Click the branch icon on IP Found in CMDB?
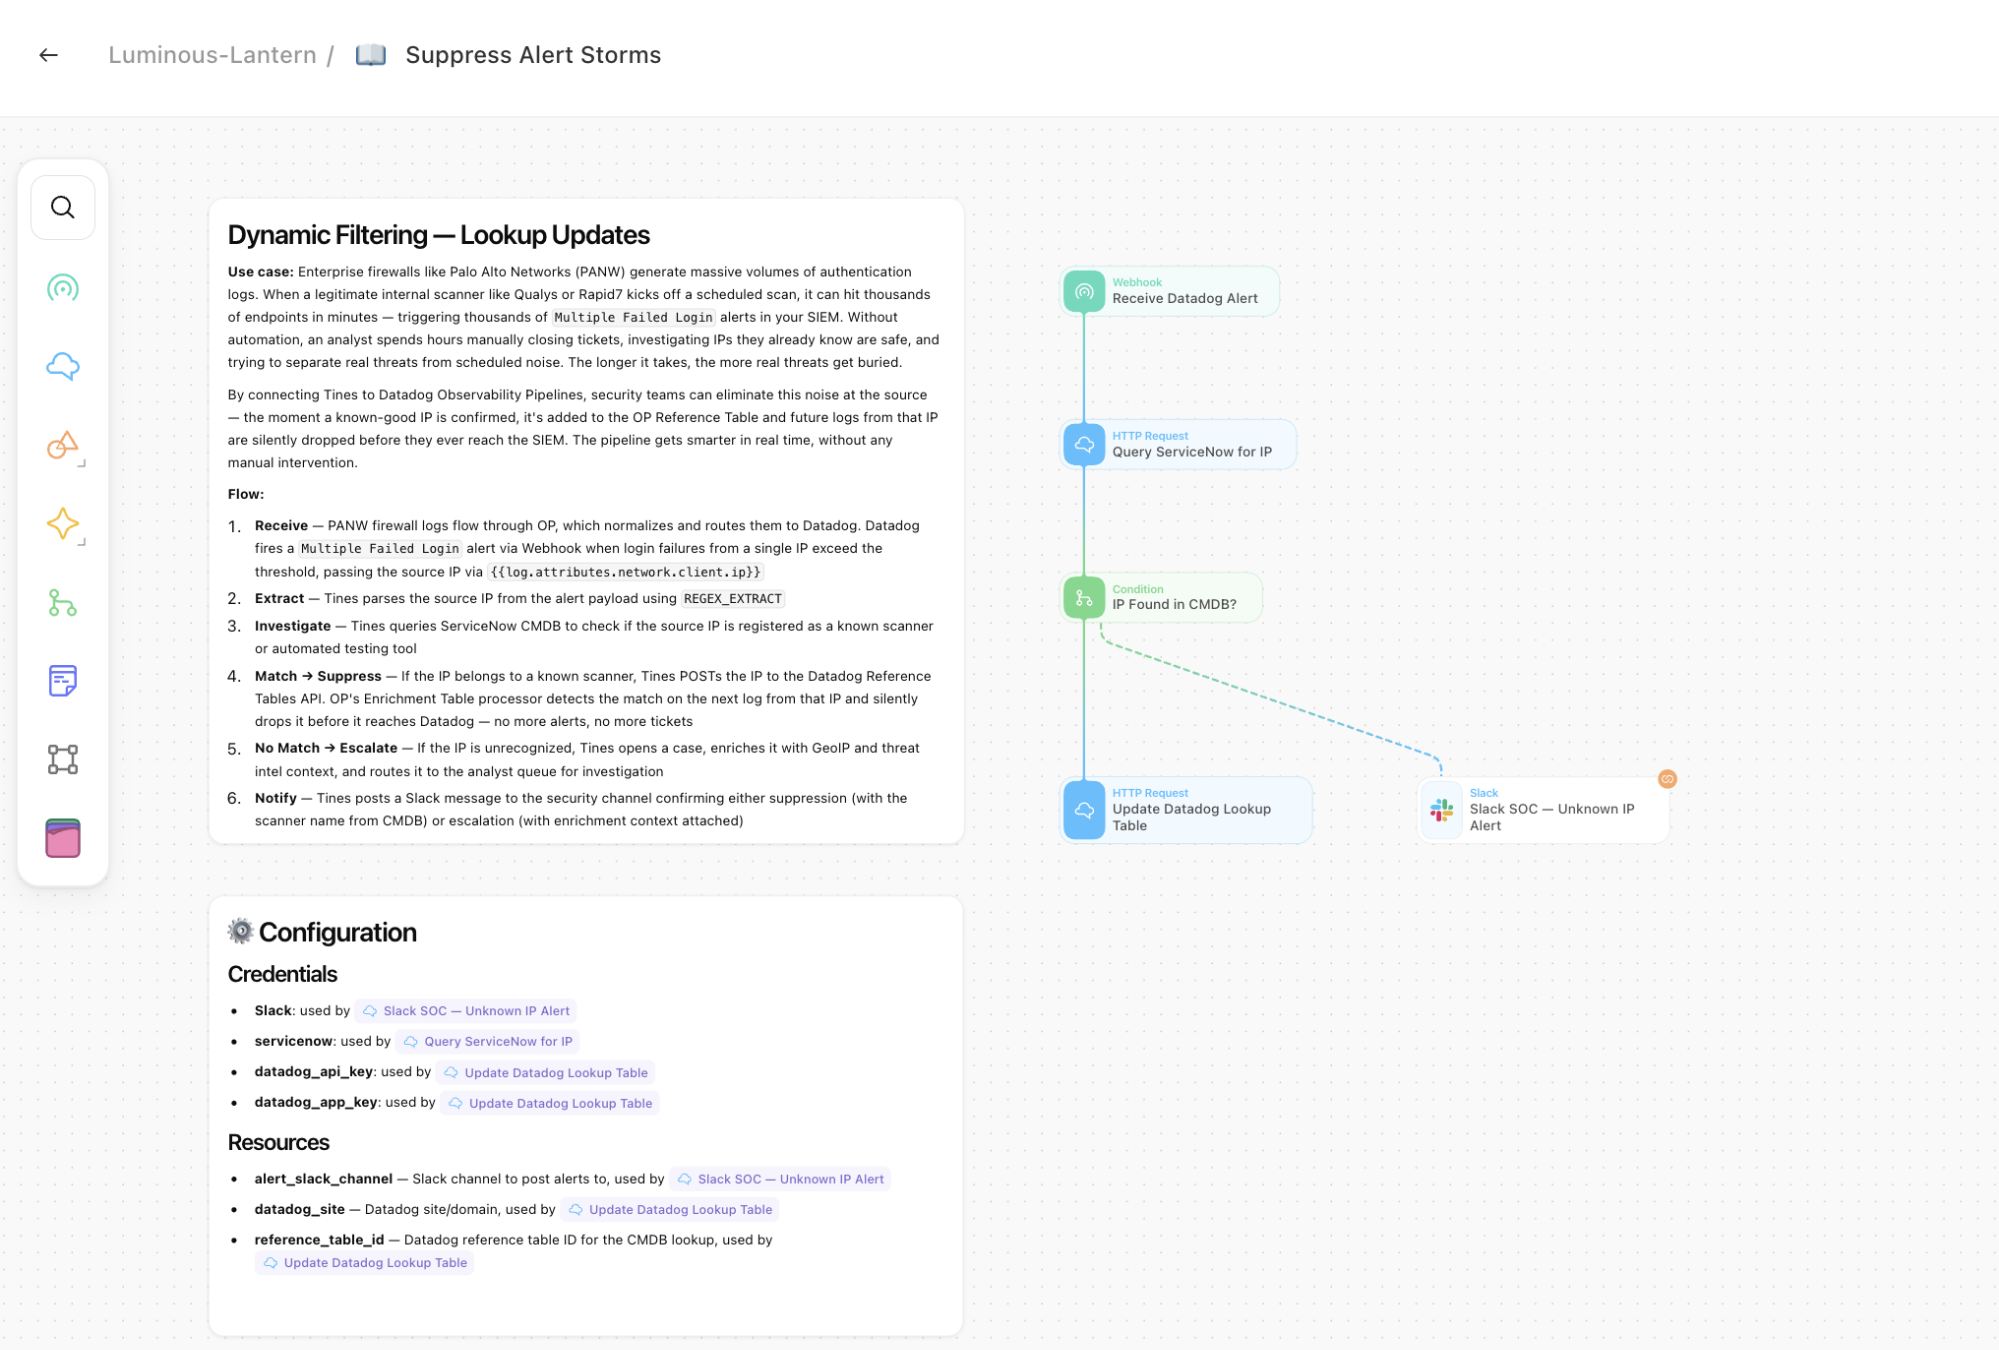1999x1350 pixels. [1084, 598]
